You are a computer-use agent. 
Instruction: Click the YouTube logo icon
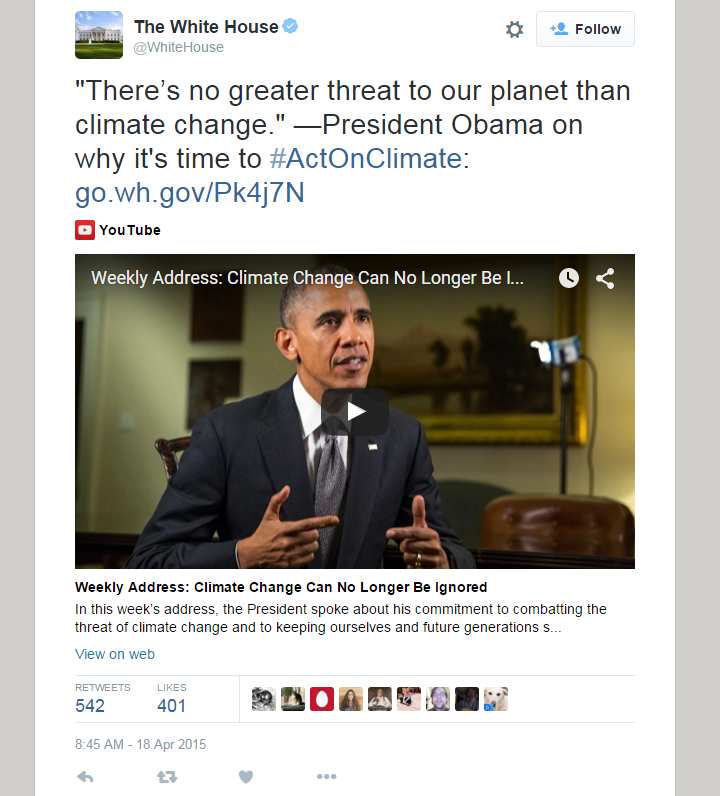(x=85, y=230)
